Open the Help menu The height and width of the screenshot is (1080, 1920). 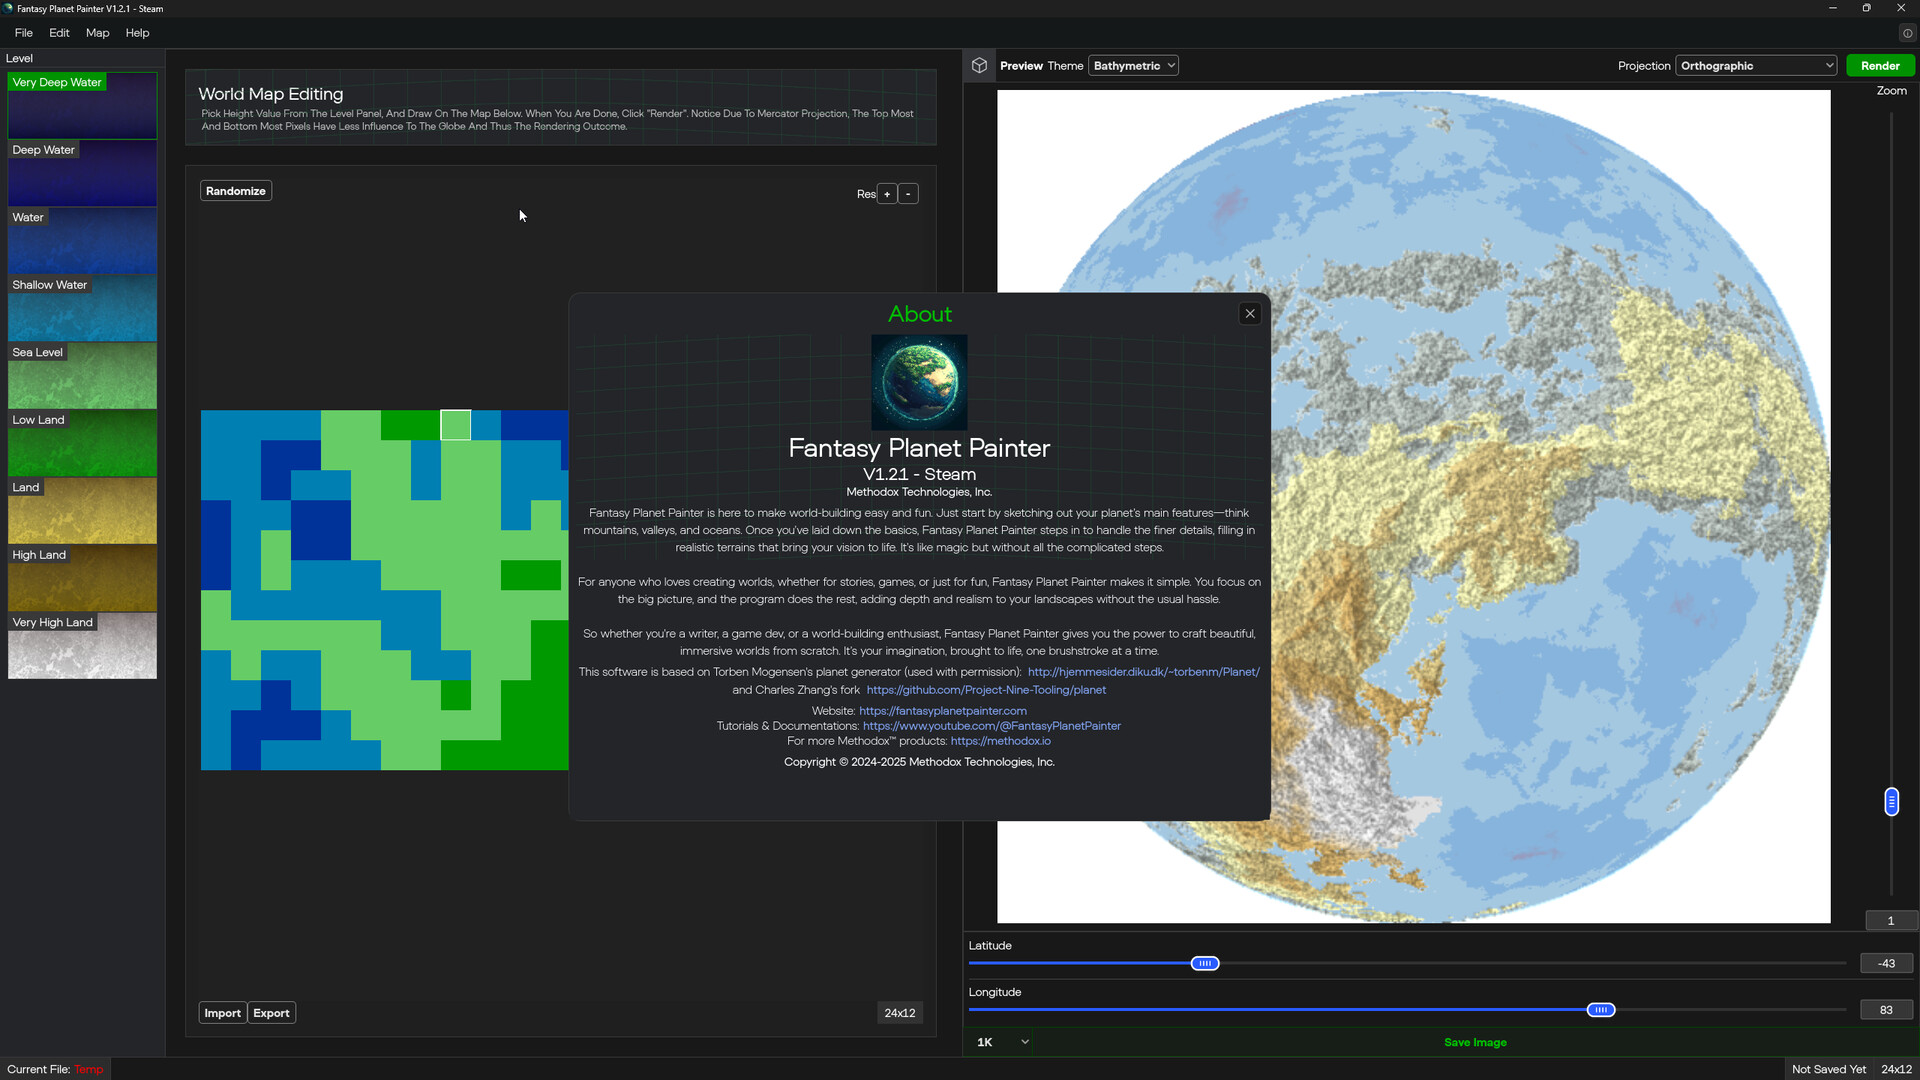pos(137,33)
